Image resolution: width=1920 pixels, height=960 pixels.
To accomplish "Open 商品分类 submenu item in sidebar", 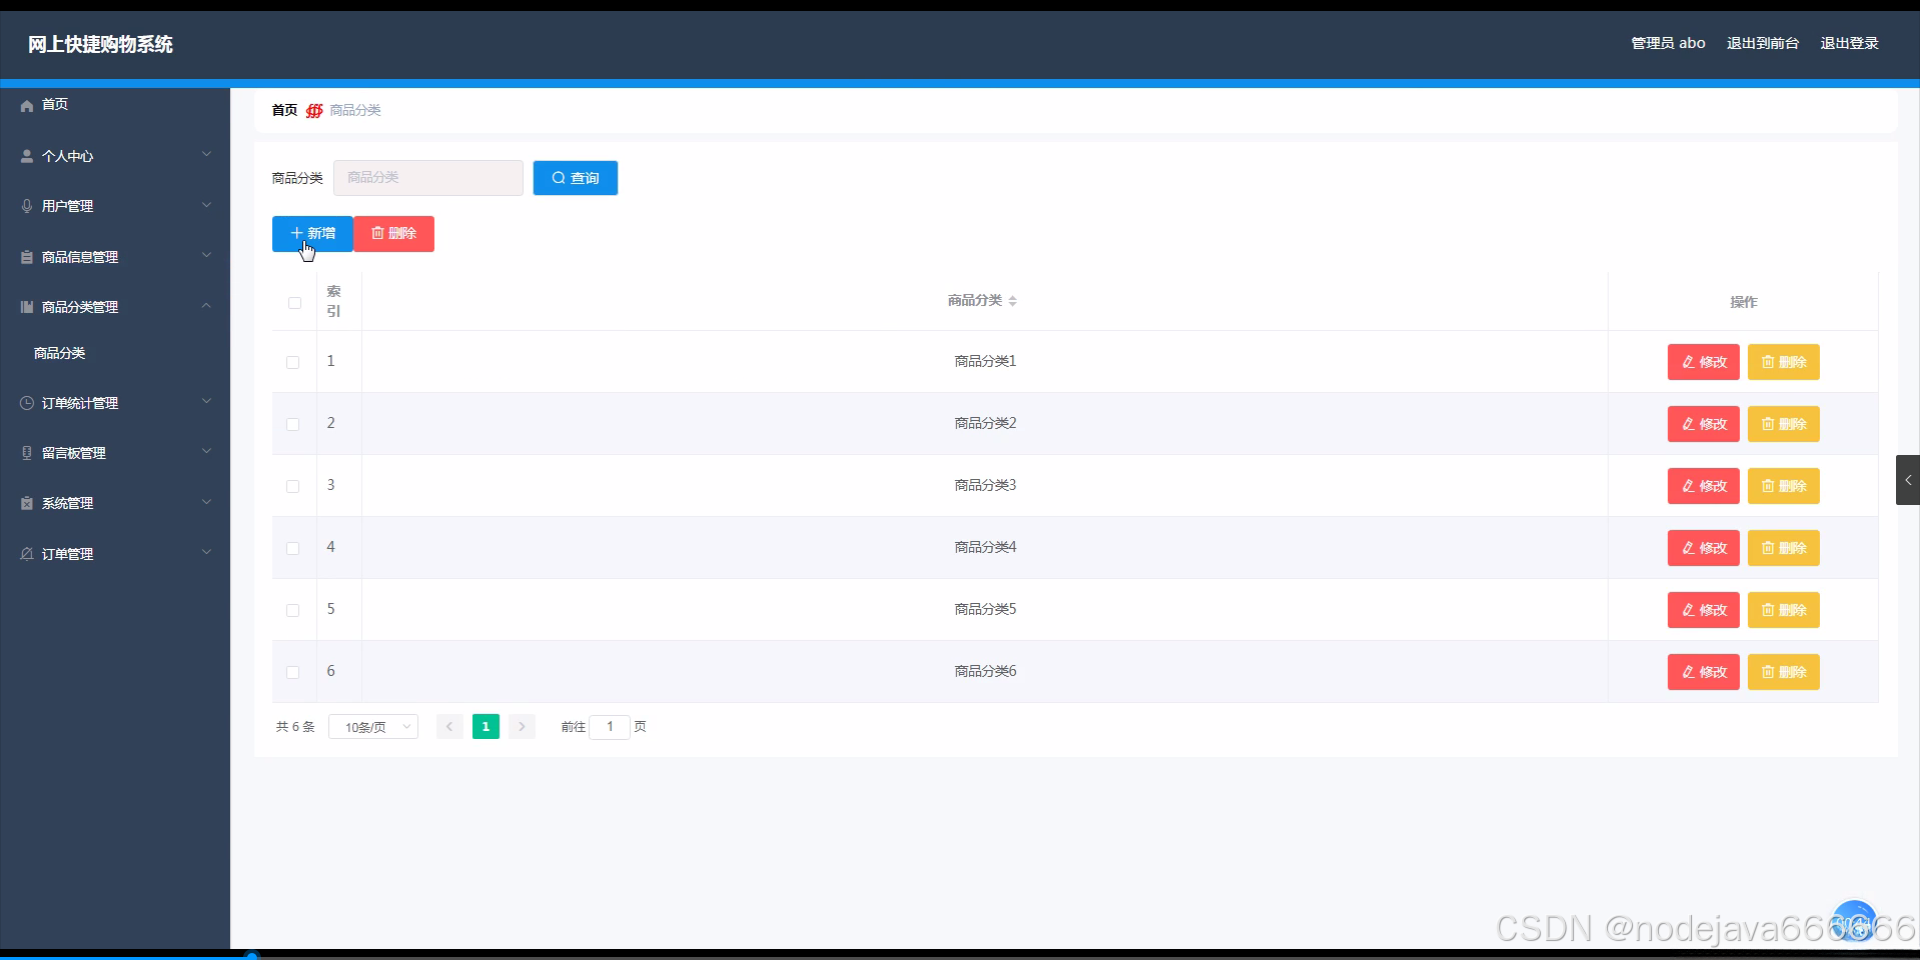I will pyautogui.click(x=60, y=353).
